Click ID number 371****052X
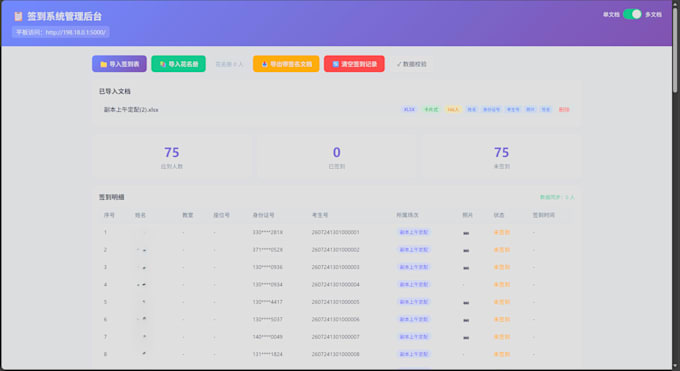680x371 pixels. pyautogui.click(x=268, y=250)
